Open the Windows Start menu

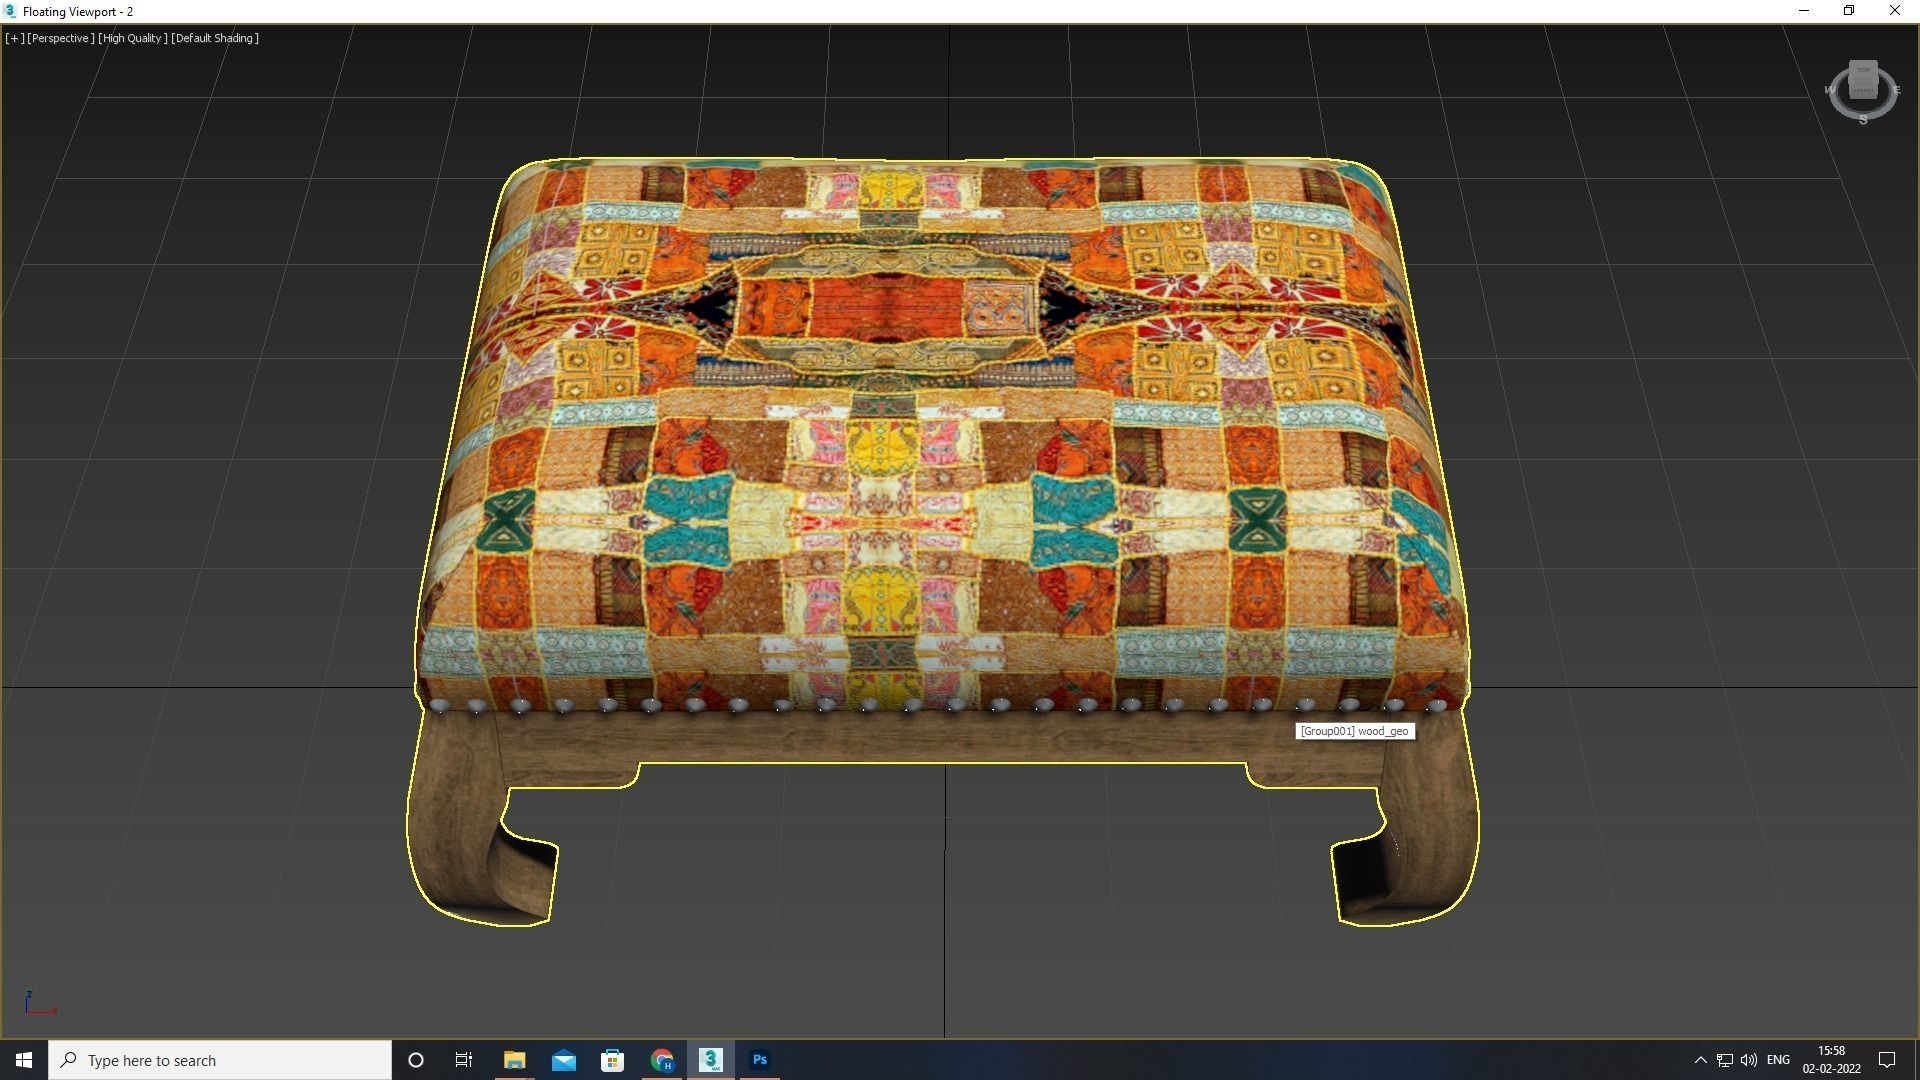(24, 1060)
